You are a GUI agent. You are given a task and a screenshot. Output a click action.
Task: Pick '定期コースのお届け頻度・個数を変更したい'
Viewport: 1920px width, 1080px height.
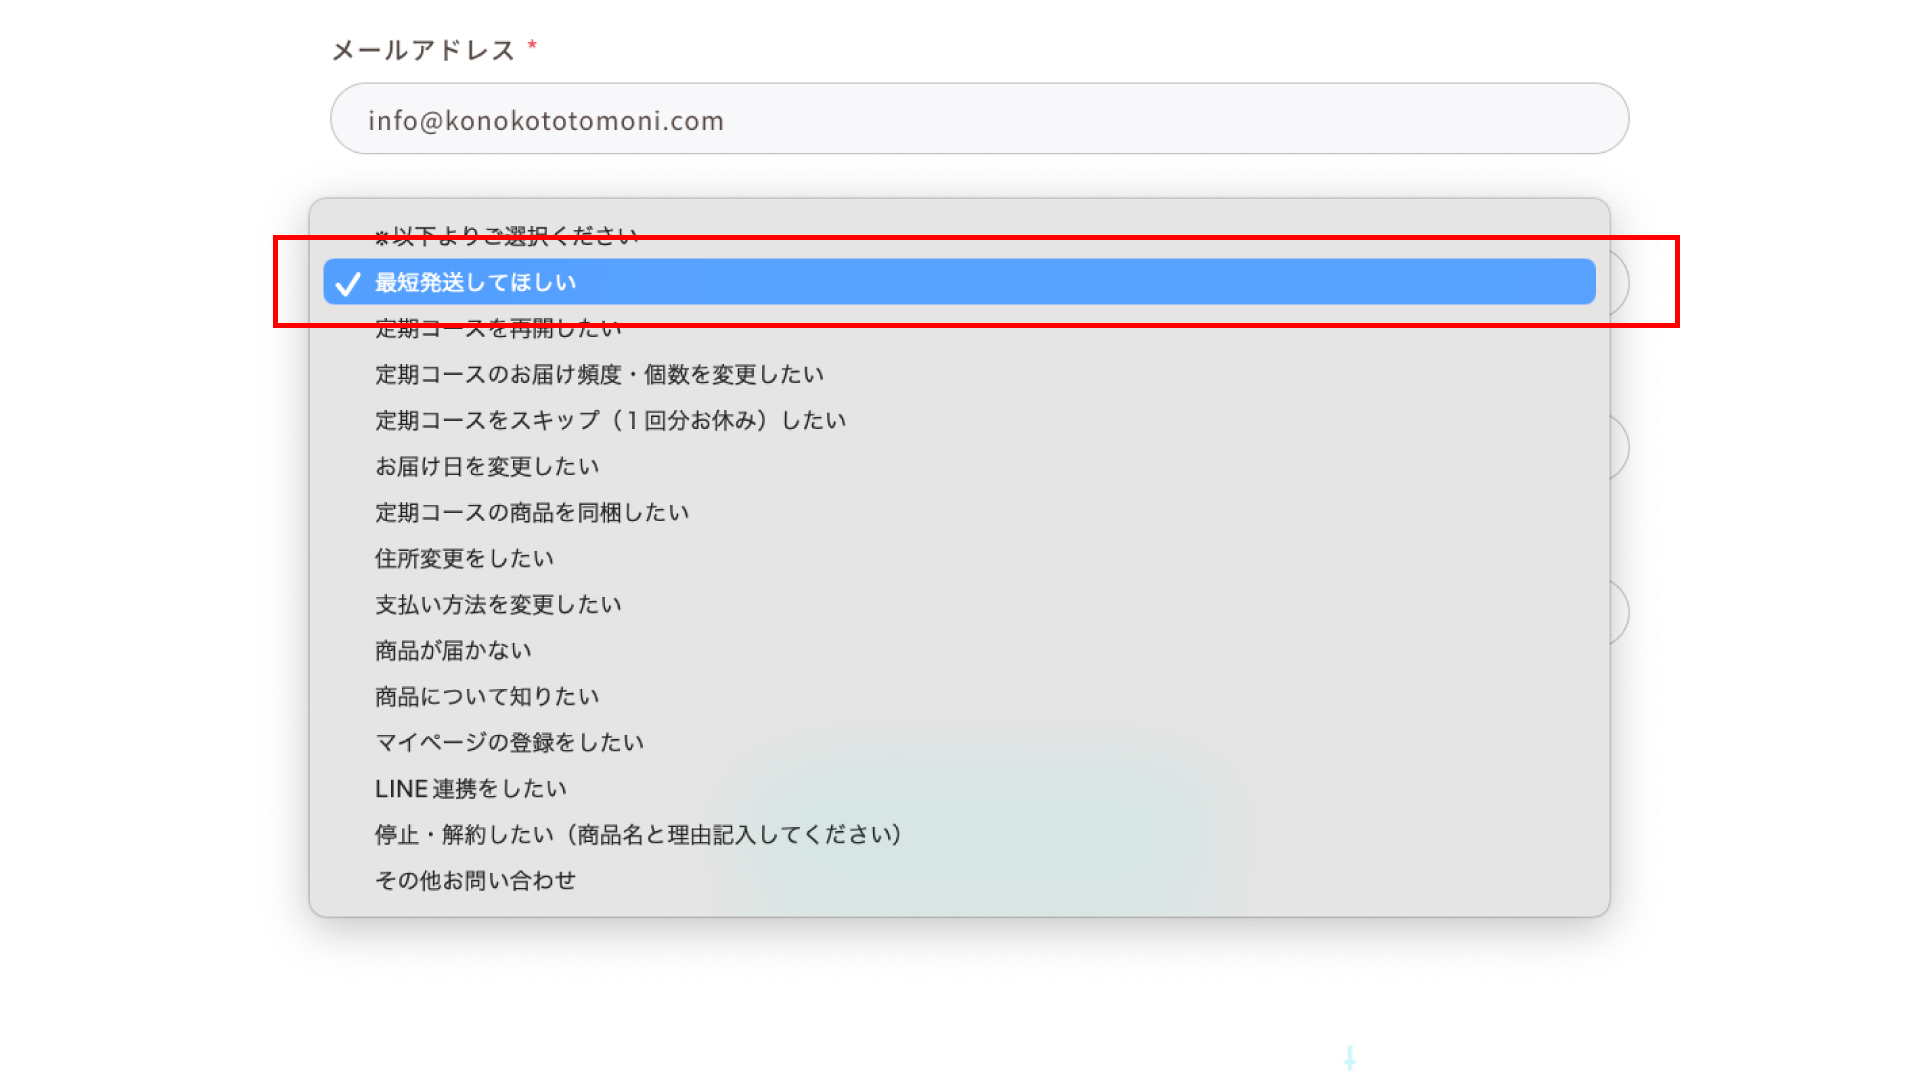(959, 374)
